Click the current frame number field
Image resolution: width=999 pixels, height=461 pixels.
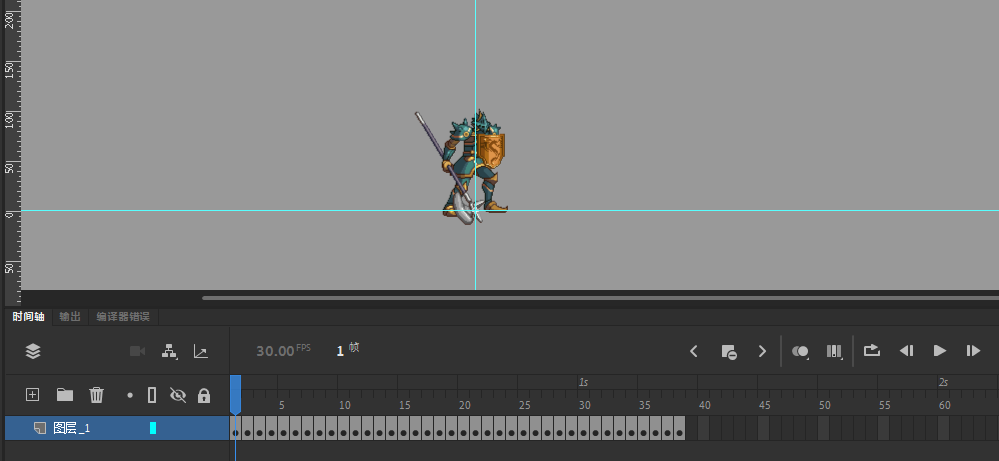(x=340, y=350)
